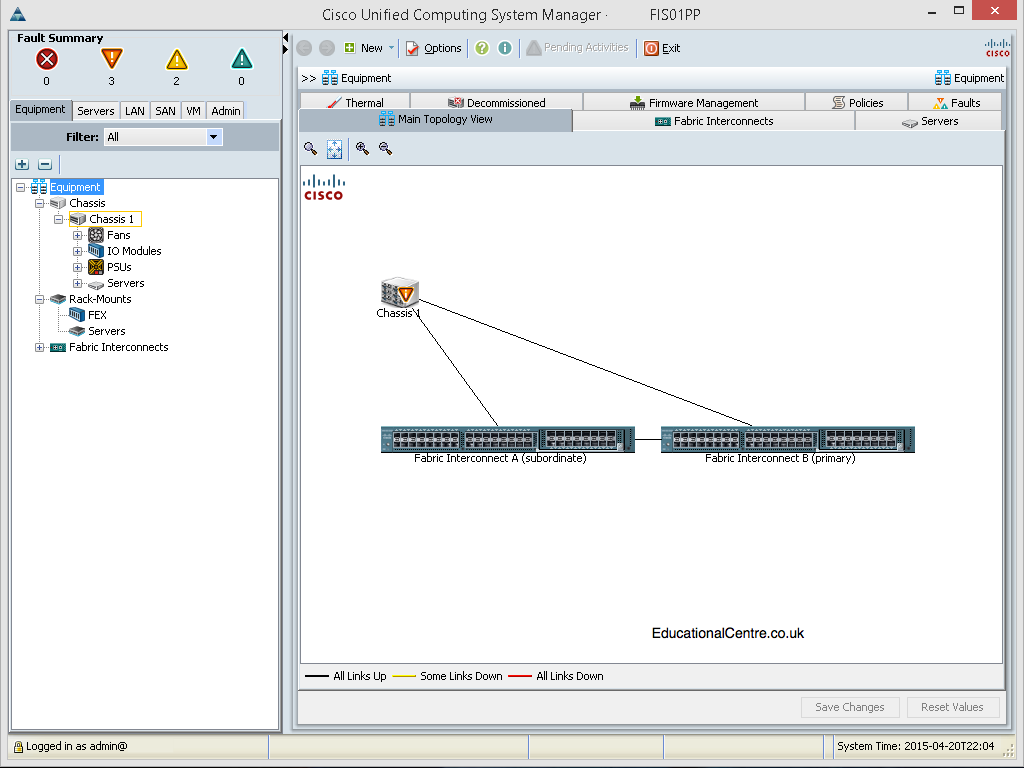Select the Equipment navigation tab
1024x768 pixels.
point(40,110)
